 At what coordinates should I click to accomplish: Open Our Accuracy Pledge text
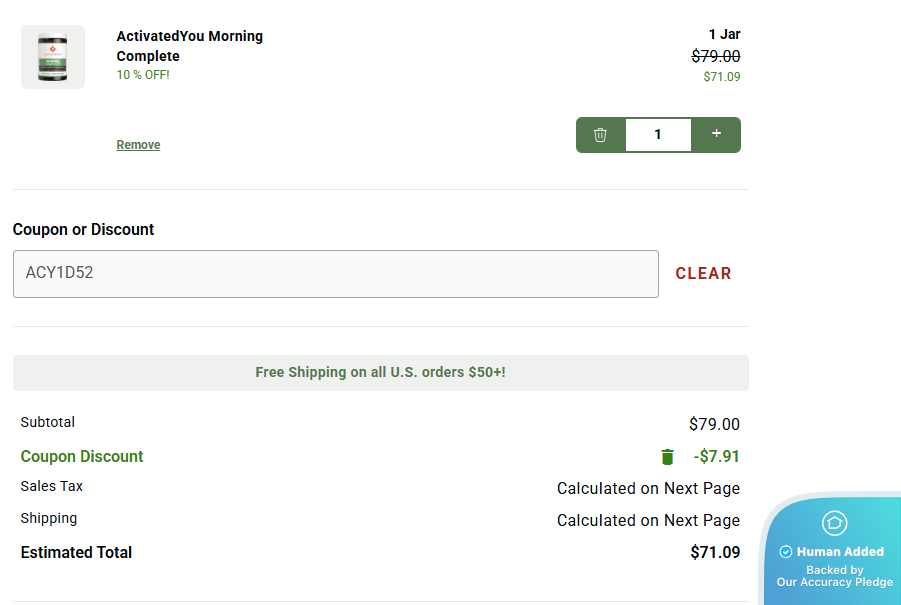tap(834, 582)
